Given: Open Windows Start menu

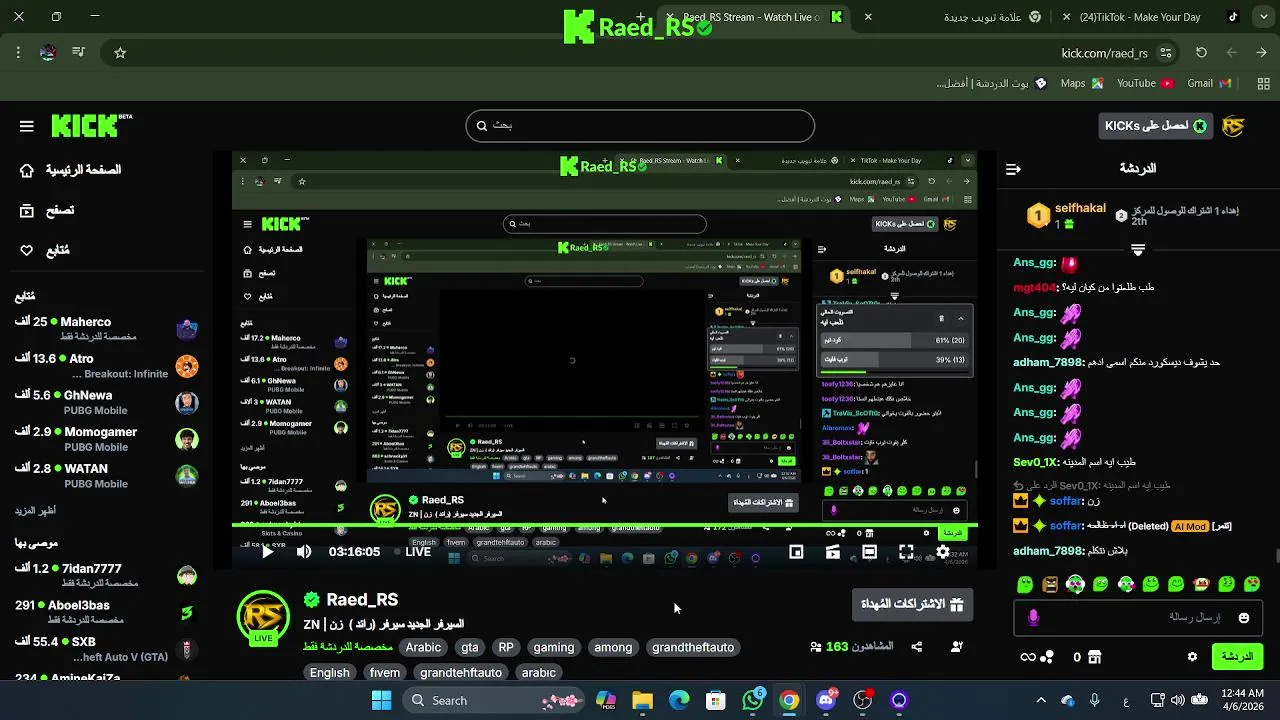Looking at the screenshot, I should point(381,701).
